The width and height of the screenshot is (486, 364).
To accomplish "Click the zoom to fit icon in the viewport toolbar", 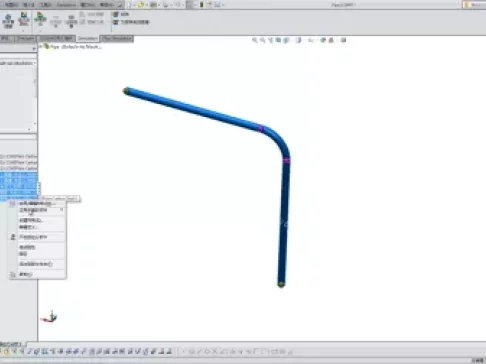I will [255, 40].
